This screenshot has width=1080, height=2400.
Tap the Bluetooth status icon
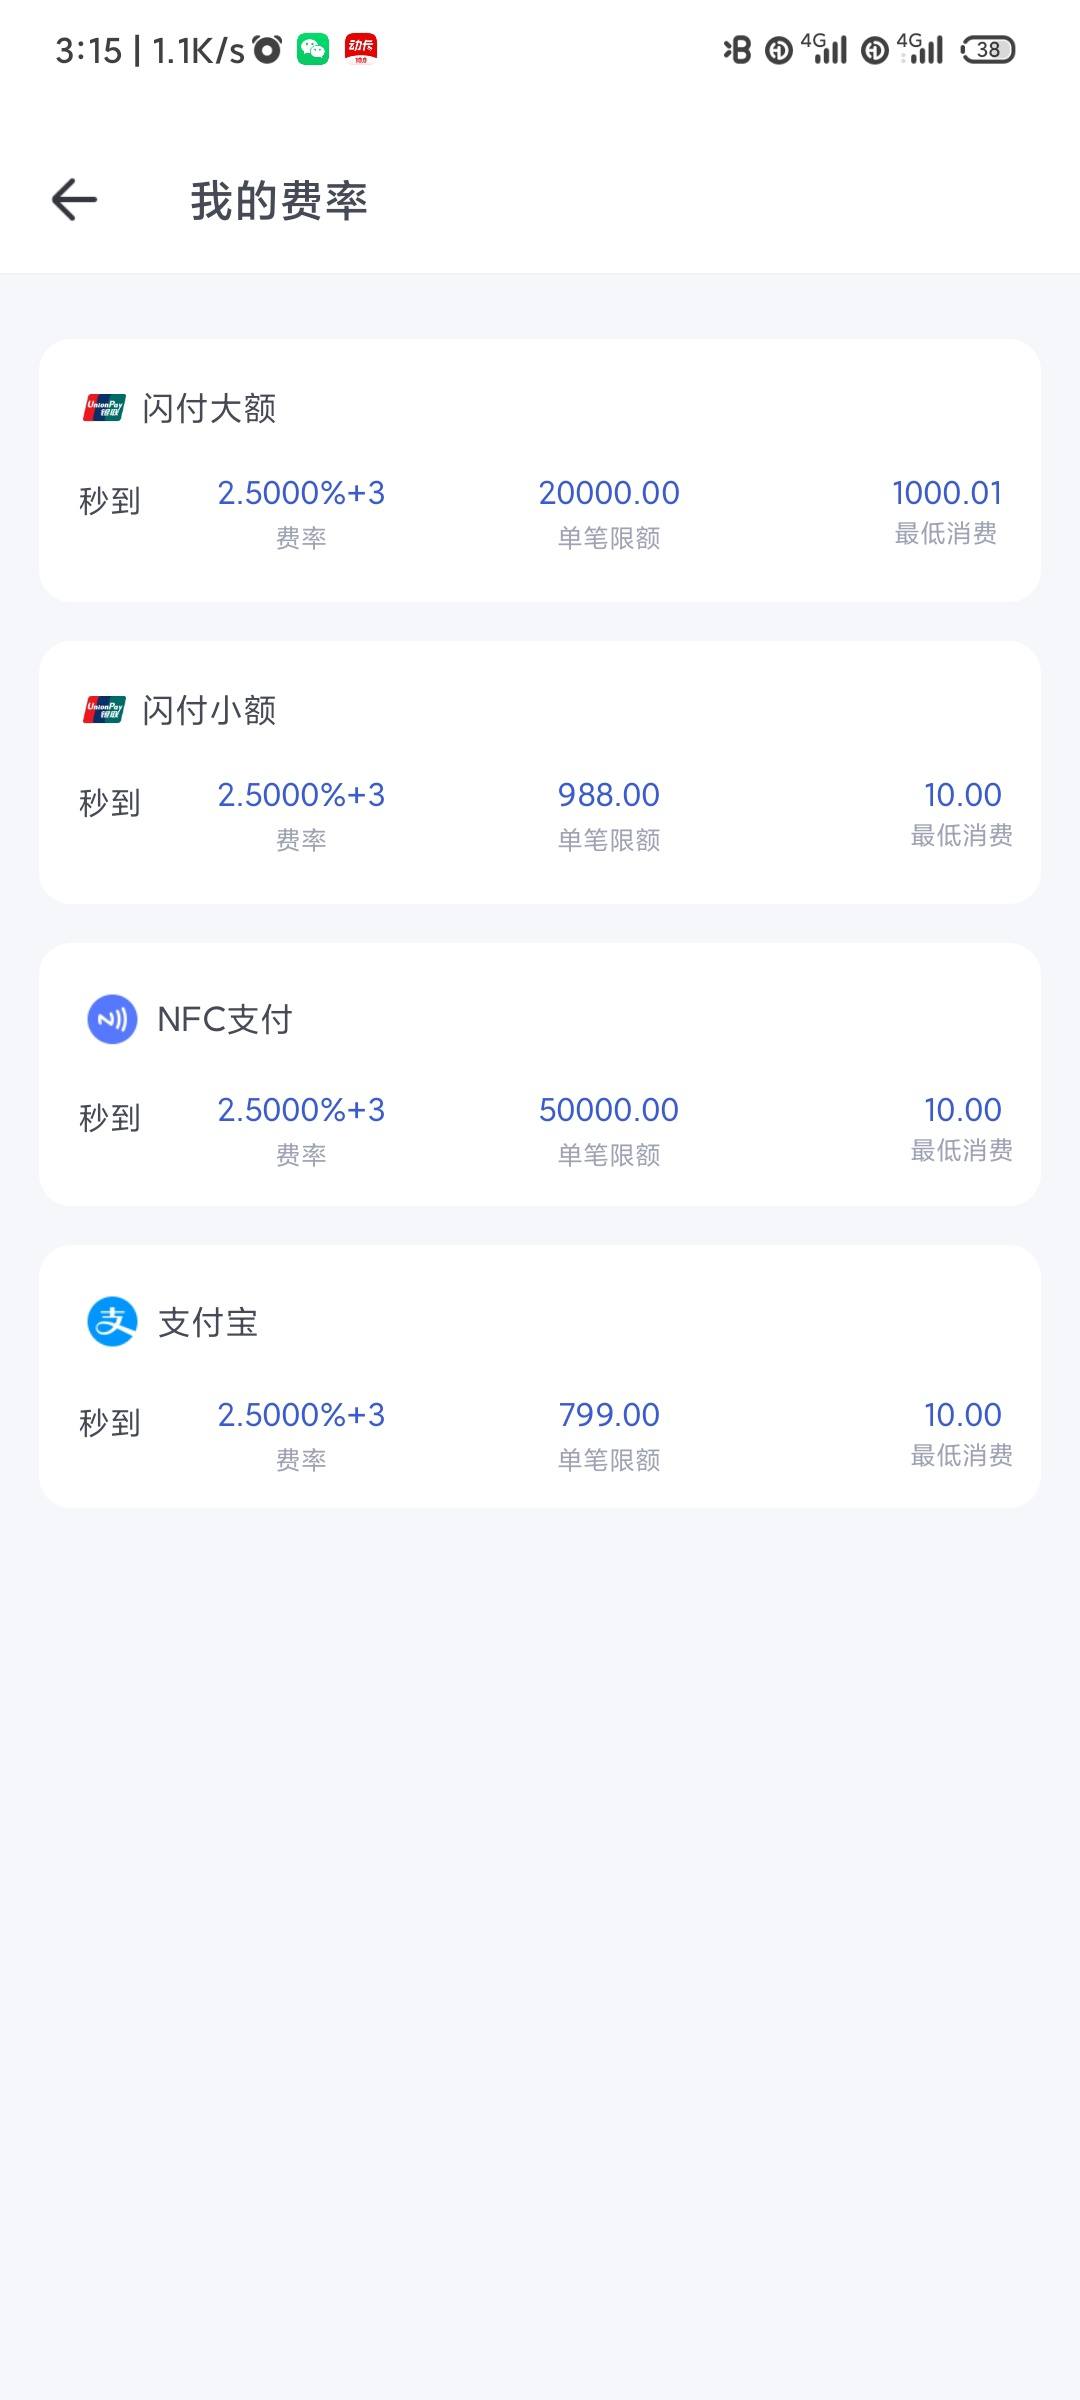[737, 49]
